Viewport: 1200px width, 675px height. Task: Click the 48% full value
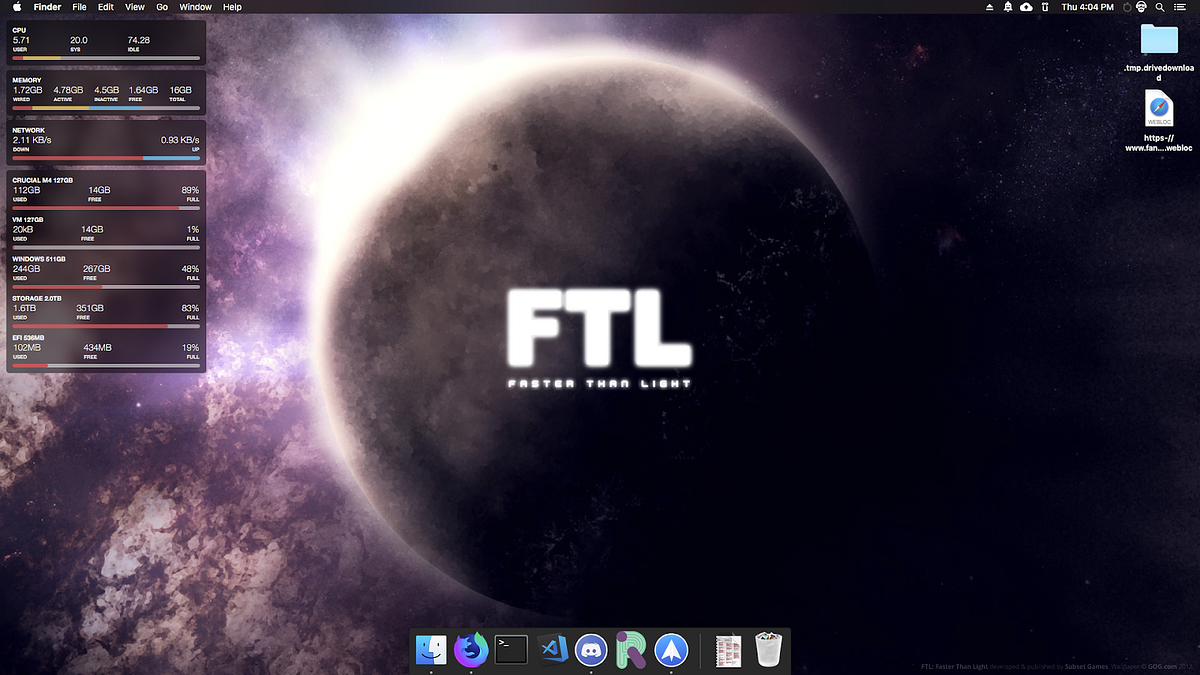click(190, 269)
